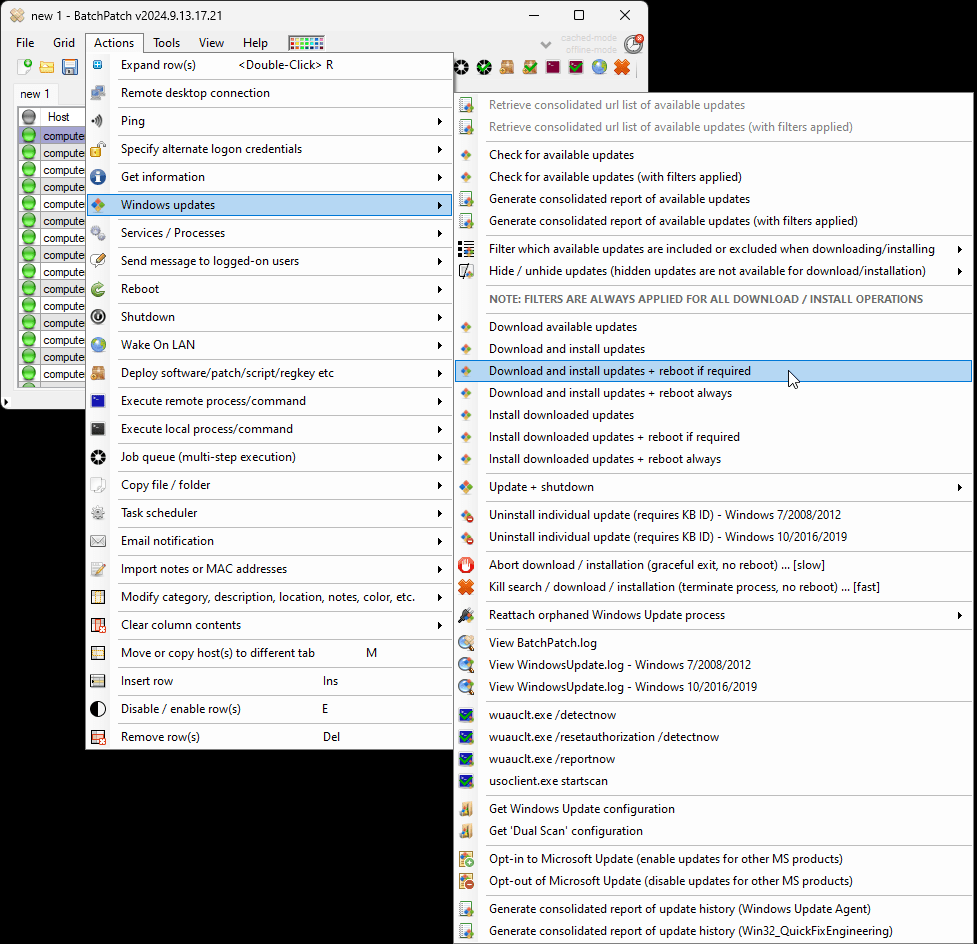Expand the Wake On LAN submenu arrow
The height and width of the screenshot is (944, 977).
coord(440,346)
